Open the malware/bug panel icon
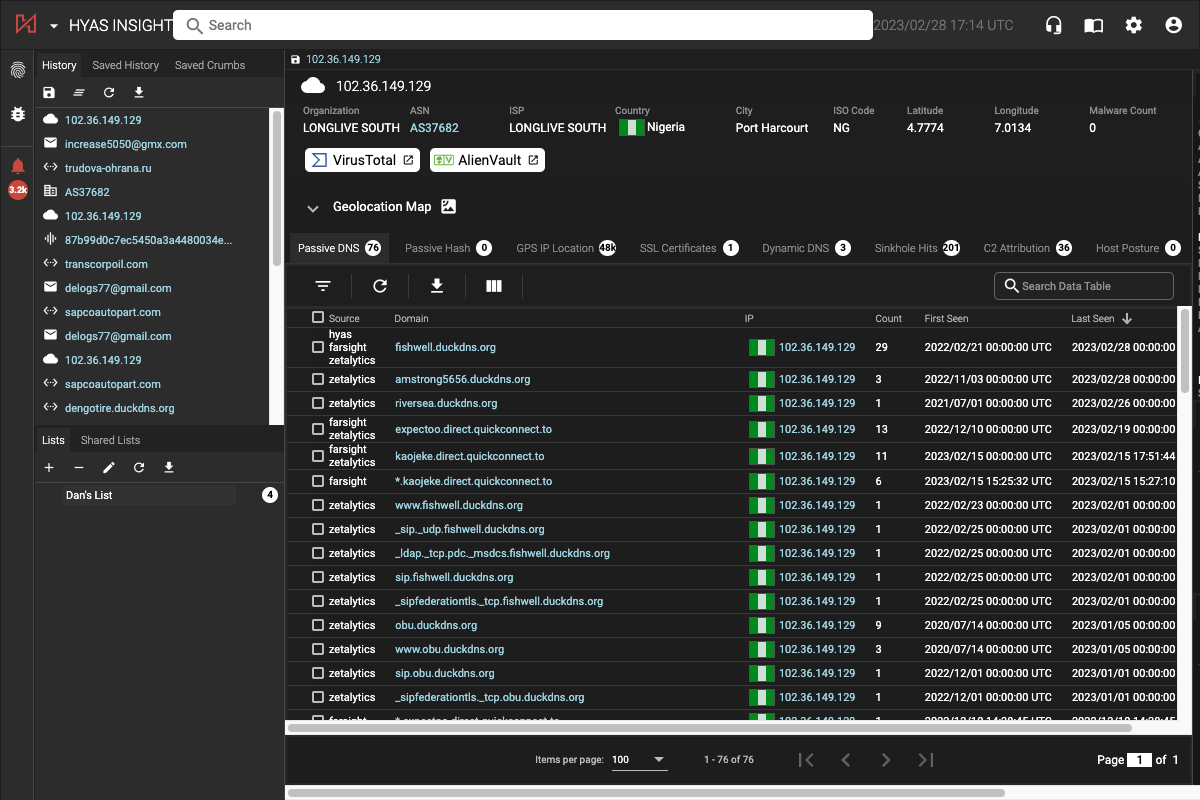The height and width of the screenshot is (800, 1200). 17,114
